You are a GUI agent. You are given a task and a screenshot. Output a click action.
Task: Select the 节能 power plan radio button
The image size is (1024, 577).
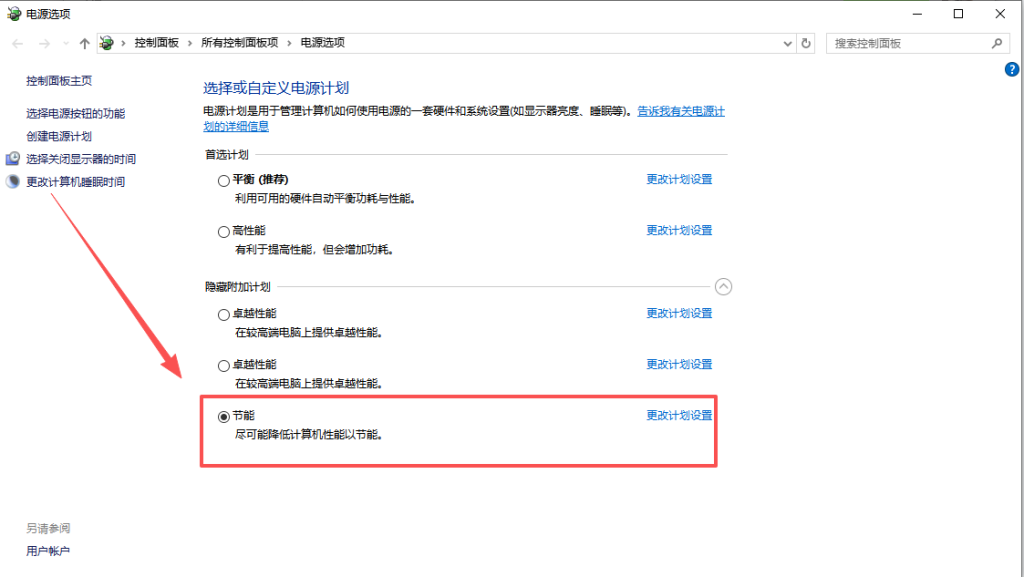[x=224, y=416]
